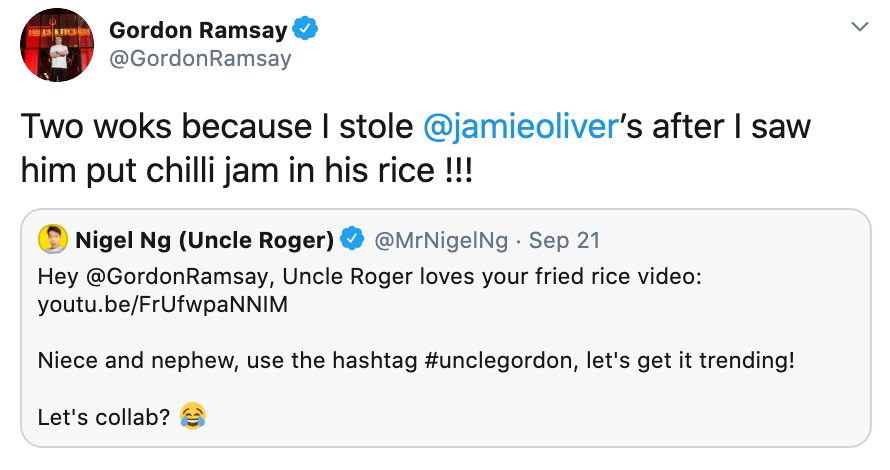Click the verified badge beside Gordon Ramsay
Viewport: 890px width, 470px height.
[x=305, y=29]
